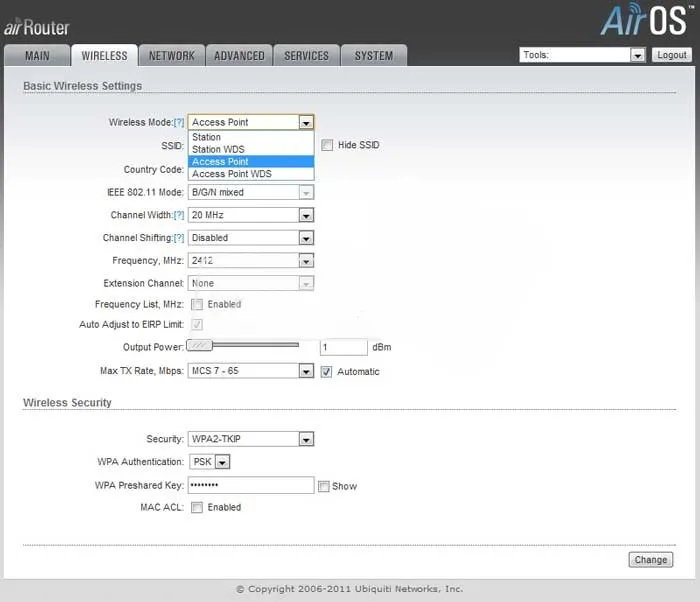Switch to the WIRELESS tab
This screenshot has width=700, height=602.
tap(104, 56)
